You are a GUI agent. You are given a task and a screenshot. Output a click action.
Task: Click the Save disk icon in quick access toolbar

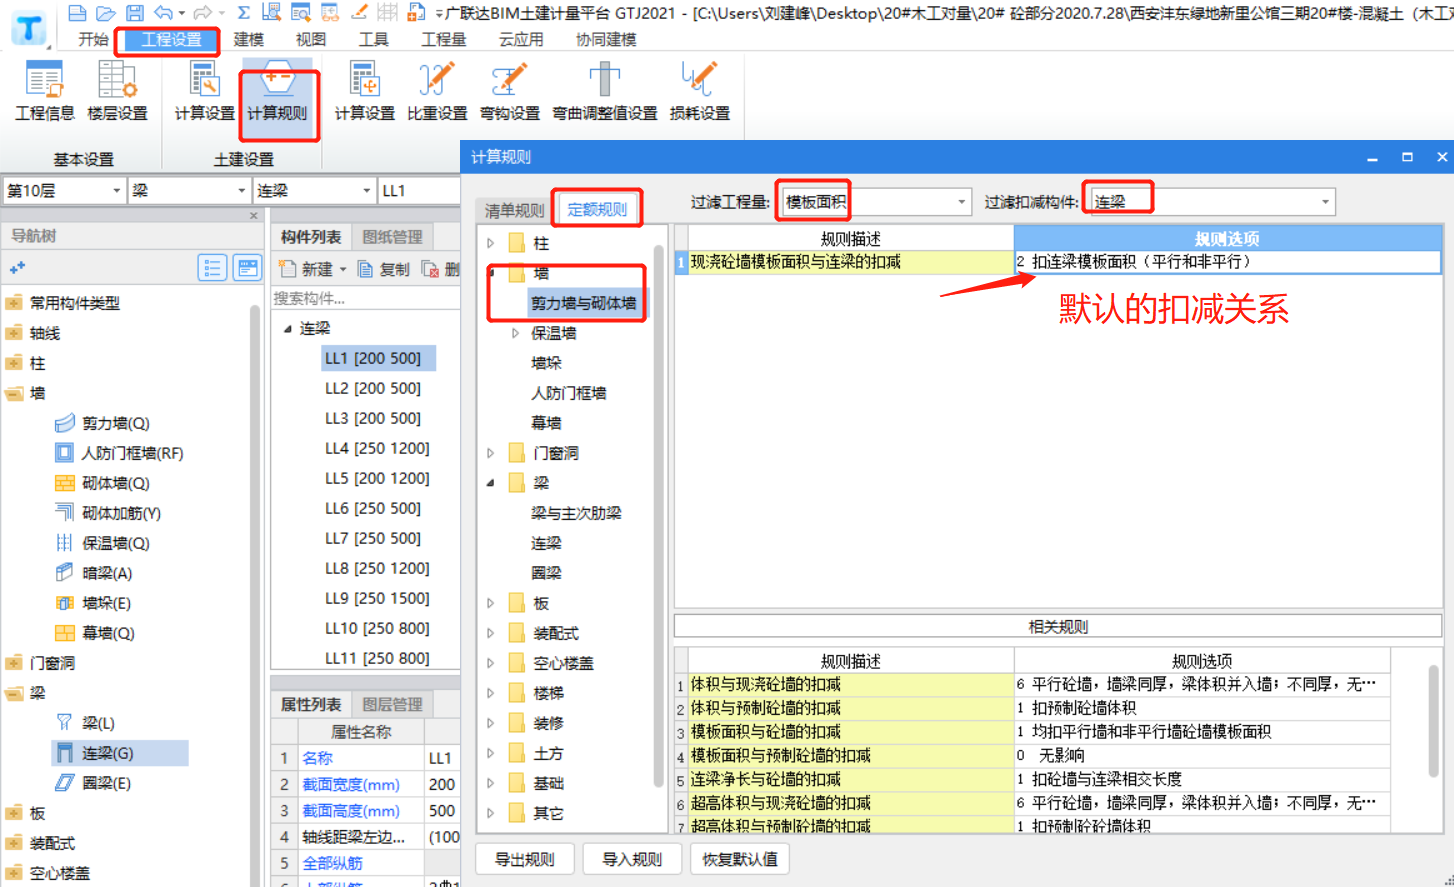coord(135,13)
